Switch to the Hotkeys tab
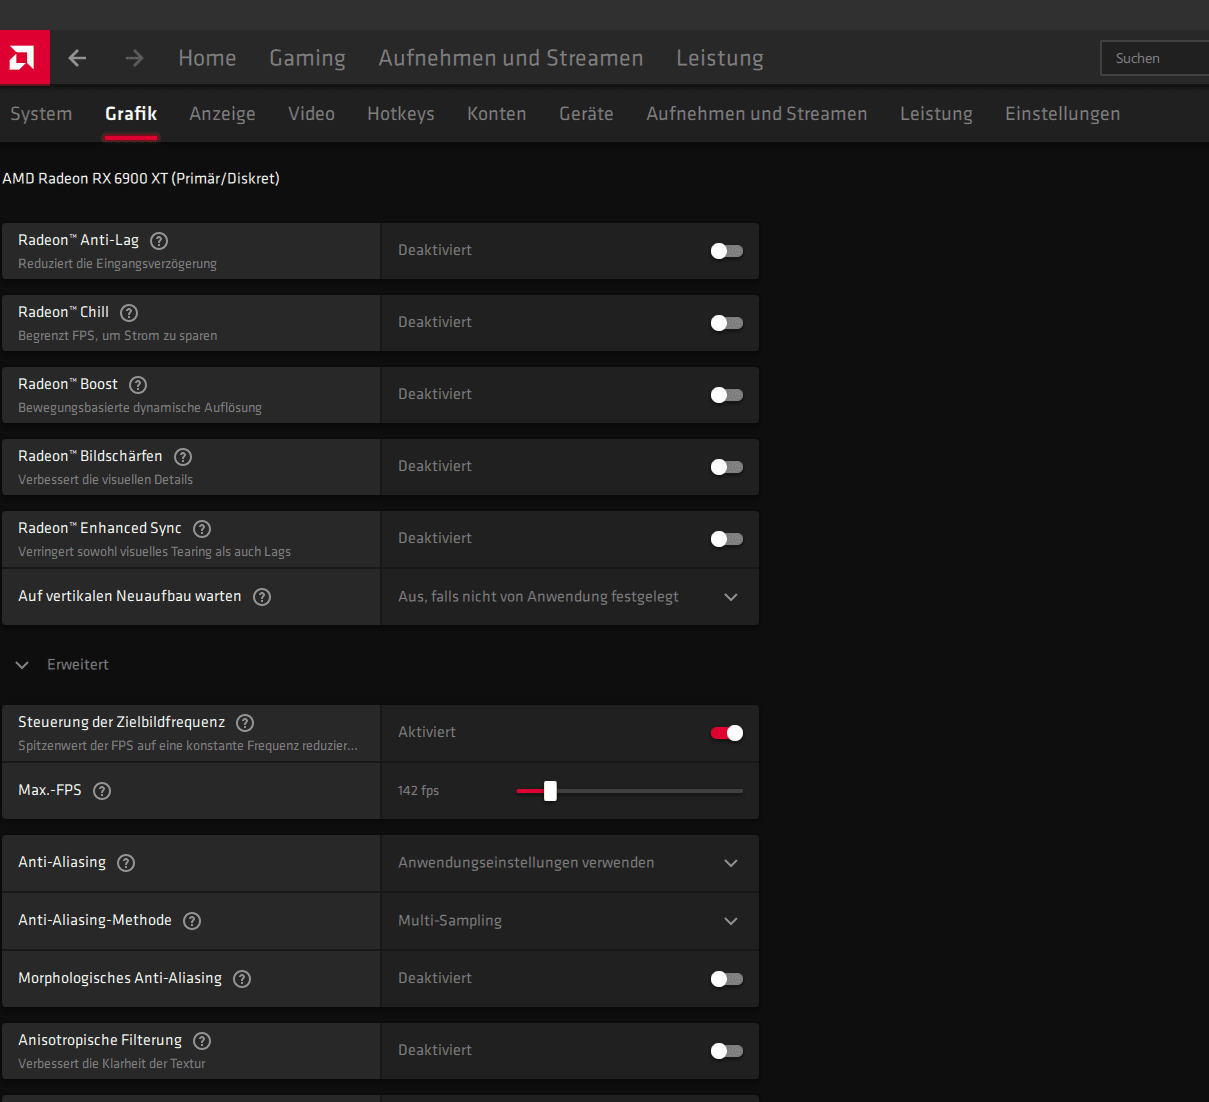 coord(401,114)
